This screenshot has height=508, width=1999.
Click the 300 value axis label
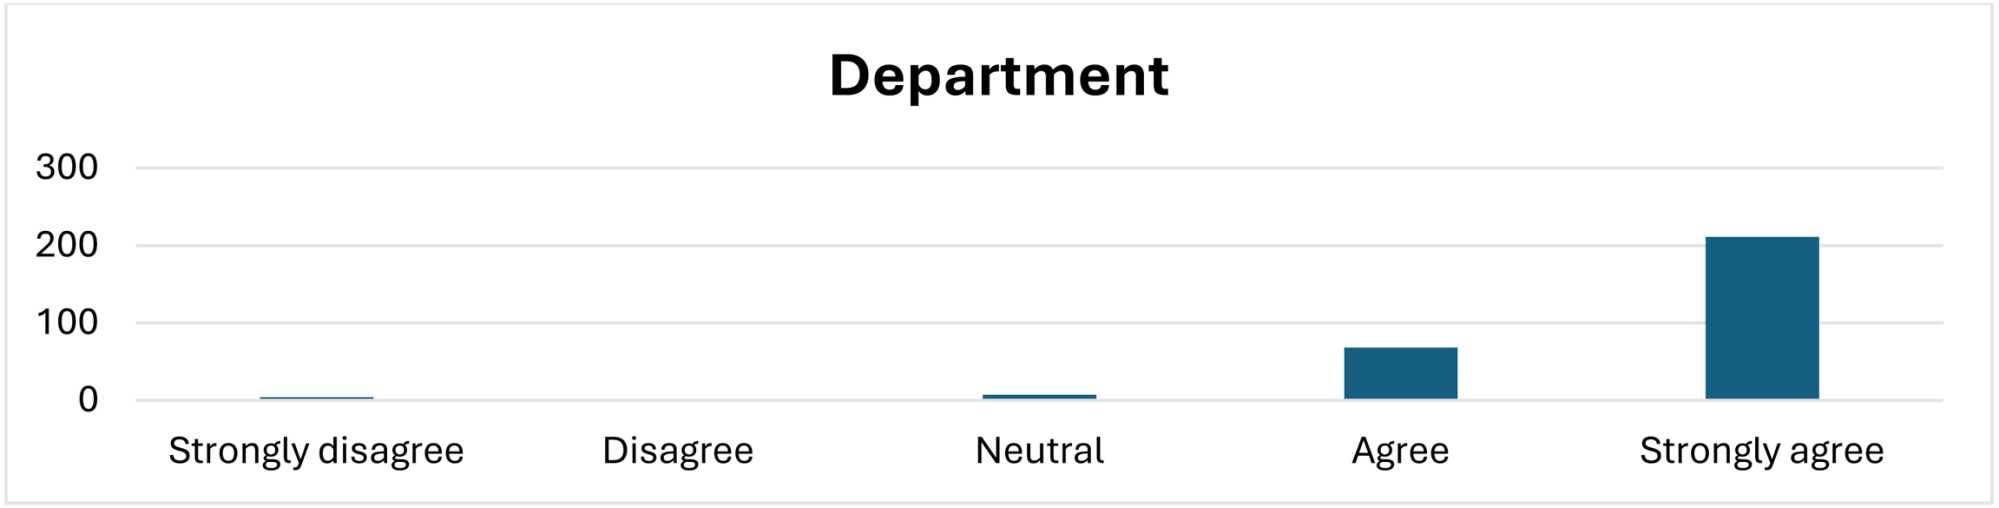pyautogui.click(x=67, y=167)
